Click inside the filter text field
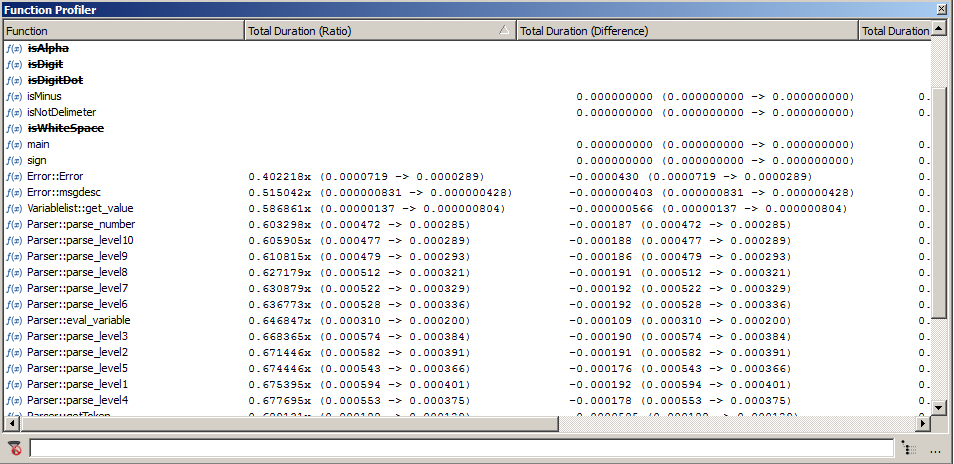The width and height of the screenshot is (954, 464). tap(460, 449)
